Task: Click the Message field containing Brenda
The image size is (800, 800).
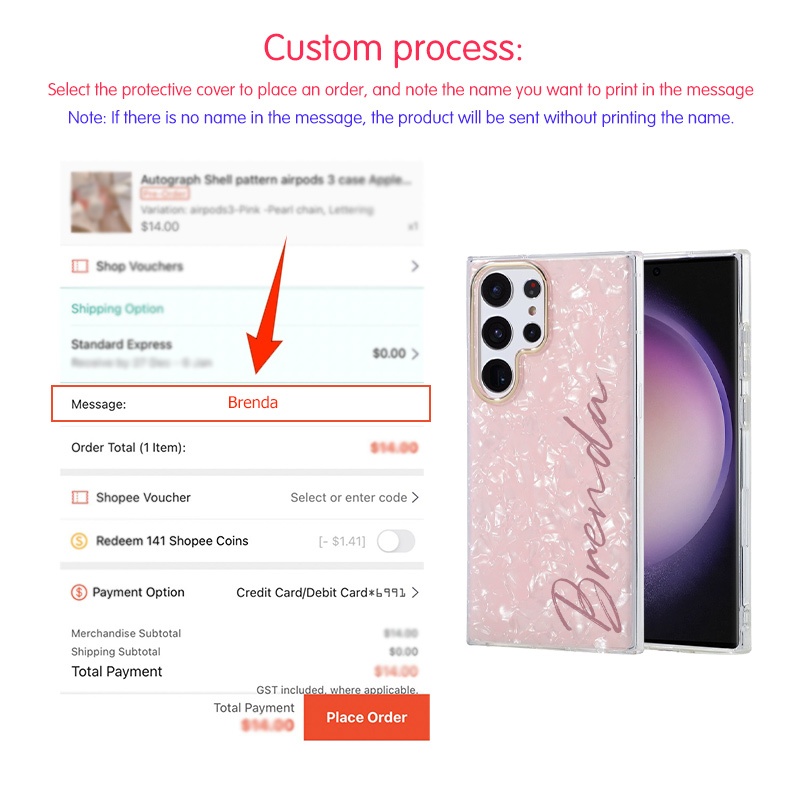Action: coord(241,404)
